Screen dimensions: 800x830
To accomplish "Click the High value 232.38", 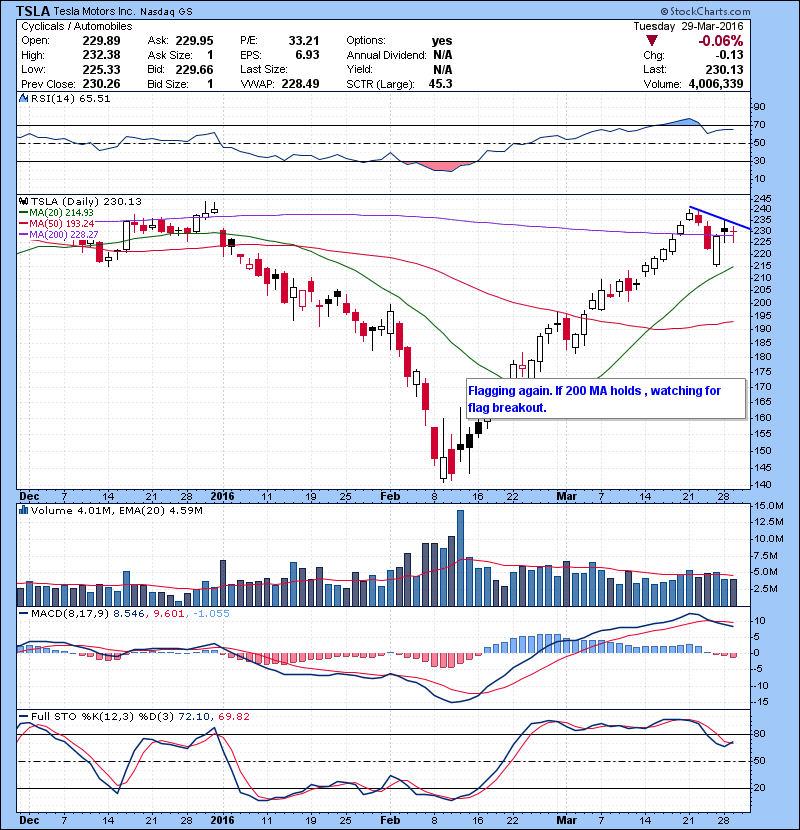I will 101,55.
